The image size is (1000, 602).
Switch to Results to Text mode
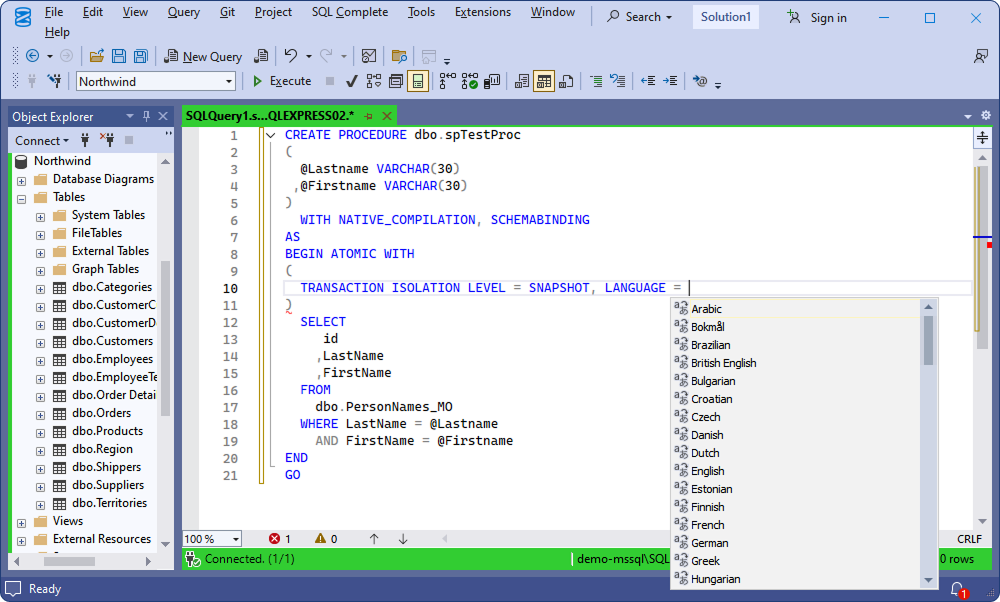click(522, 81)
